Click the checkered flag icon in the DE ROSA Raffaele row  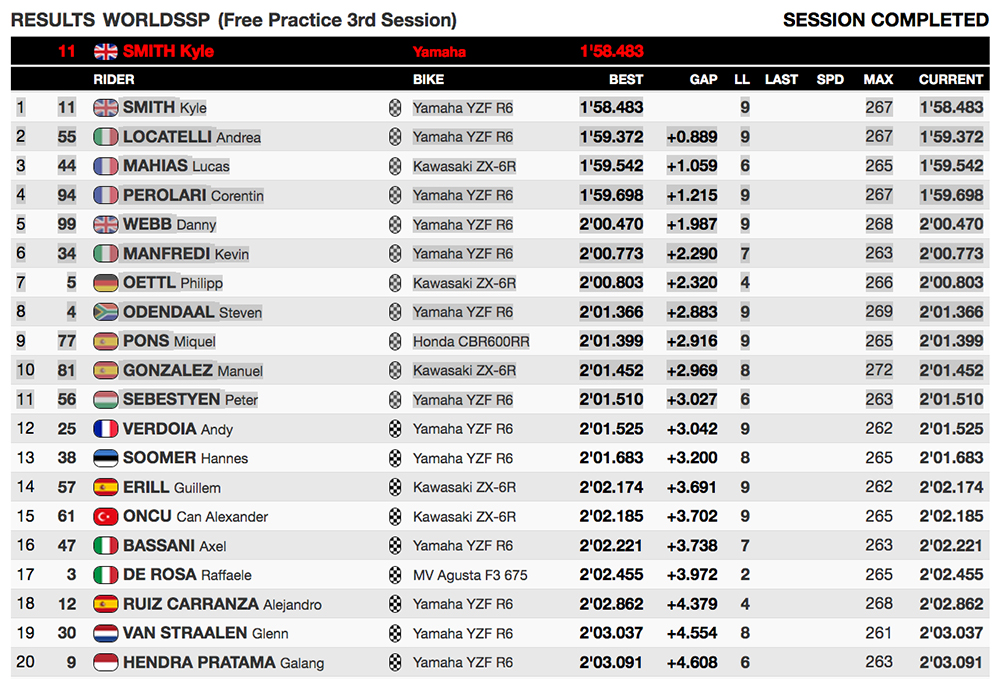coord(395,575)
